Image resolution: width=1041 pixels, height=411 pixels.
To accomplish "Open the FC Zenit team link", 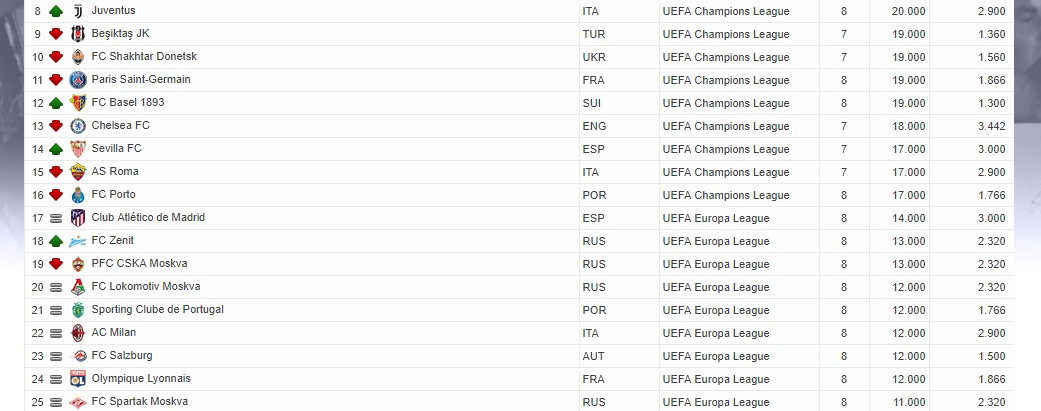I will pyautogui.click(x=112, y=240).
